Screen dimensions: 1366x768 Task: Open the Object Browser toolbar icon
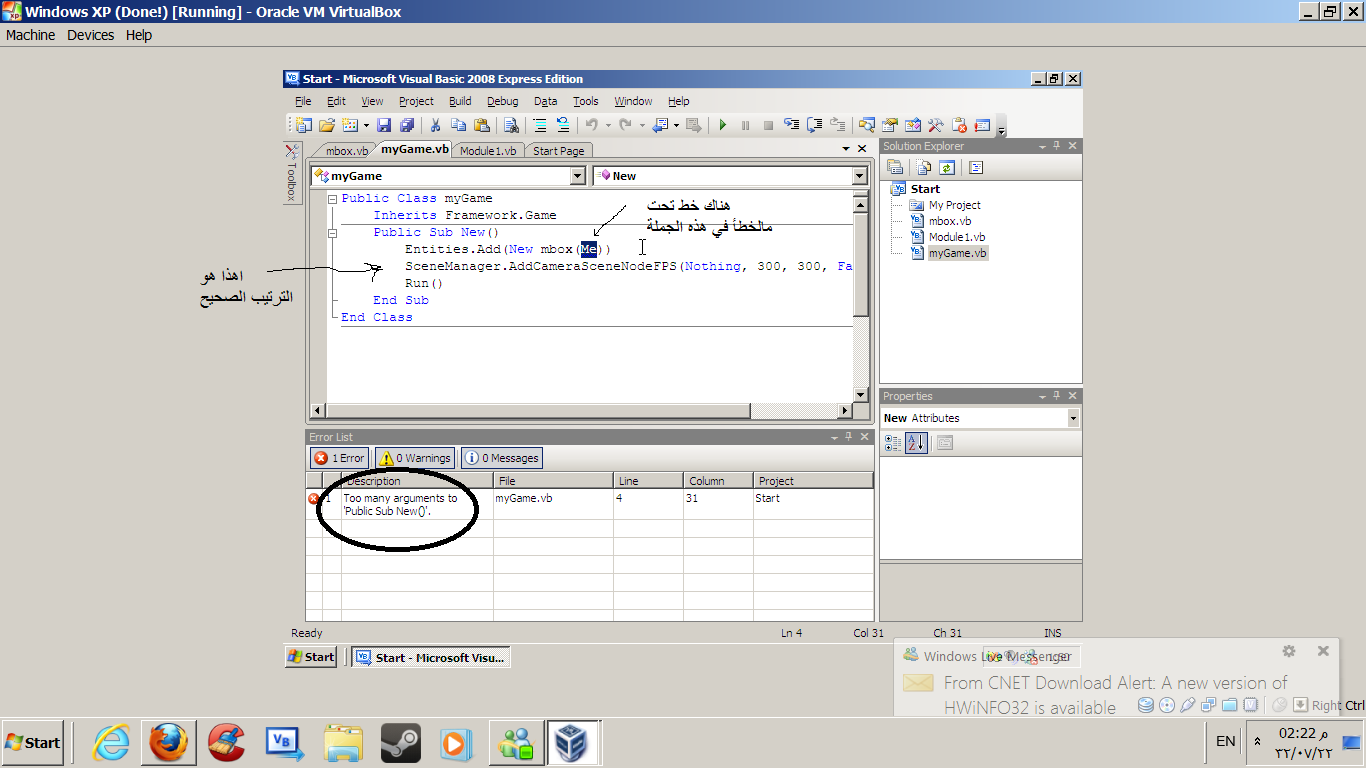point(912,125)
